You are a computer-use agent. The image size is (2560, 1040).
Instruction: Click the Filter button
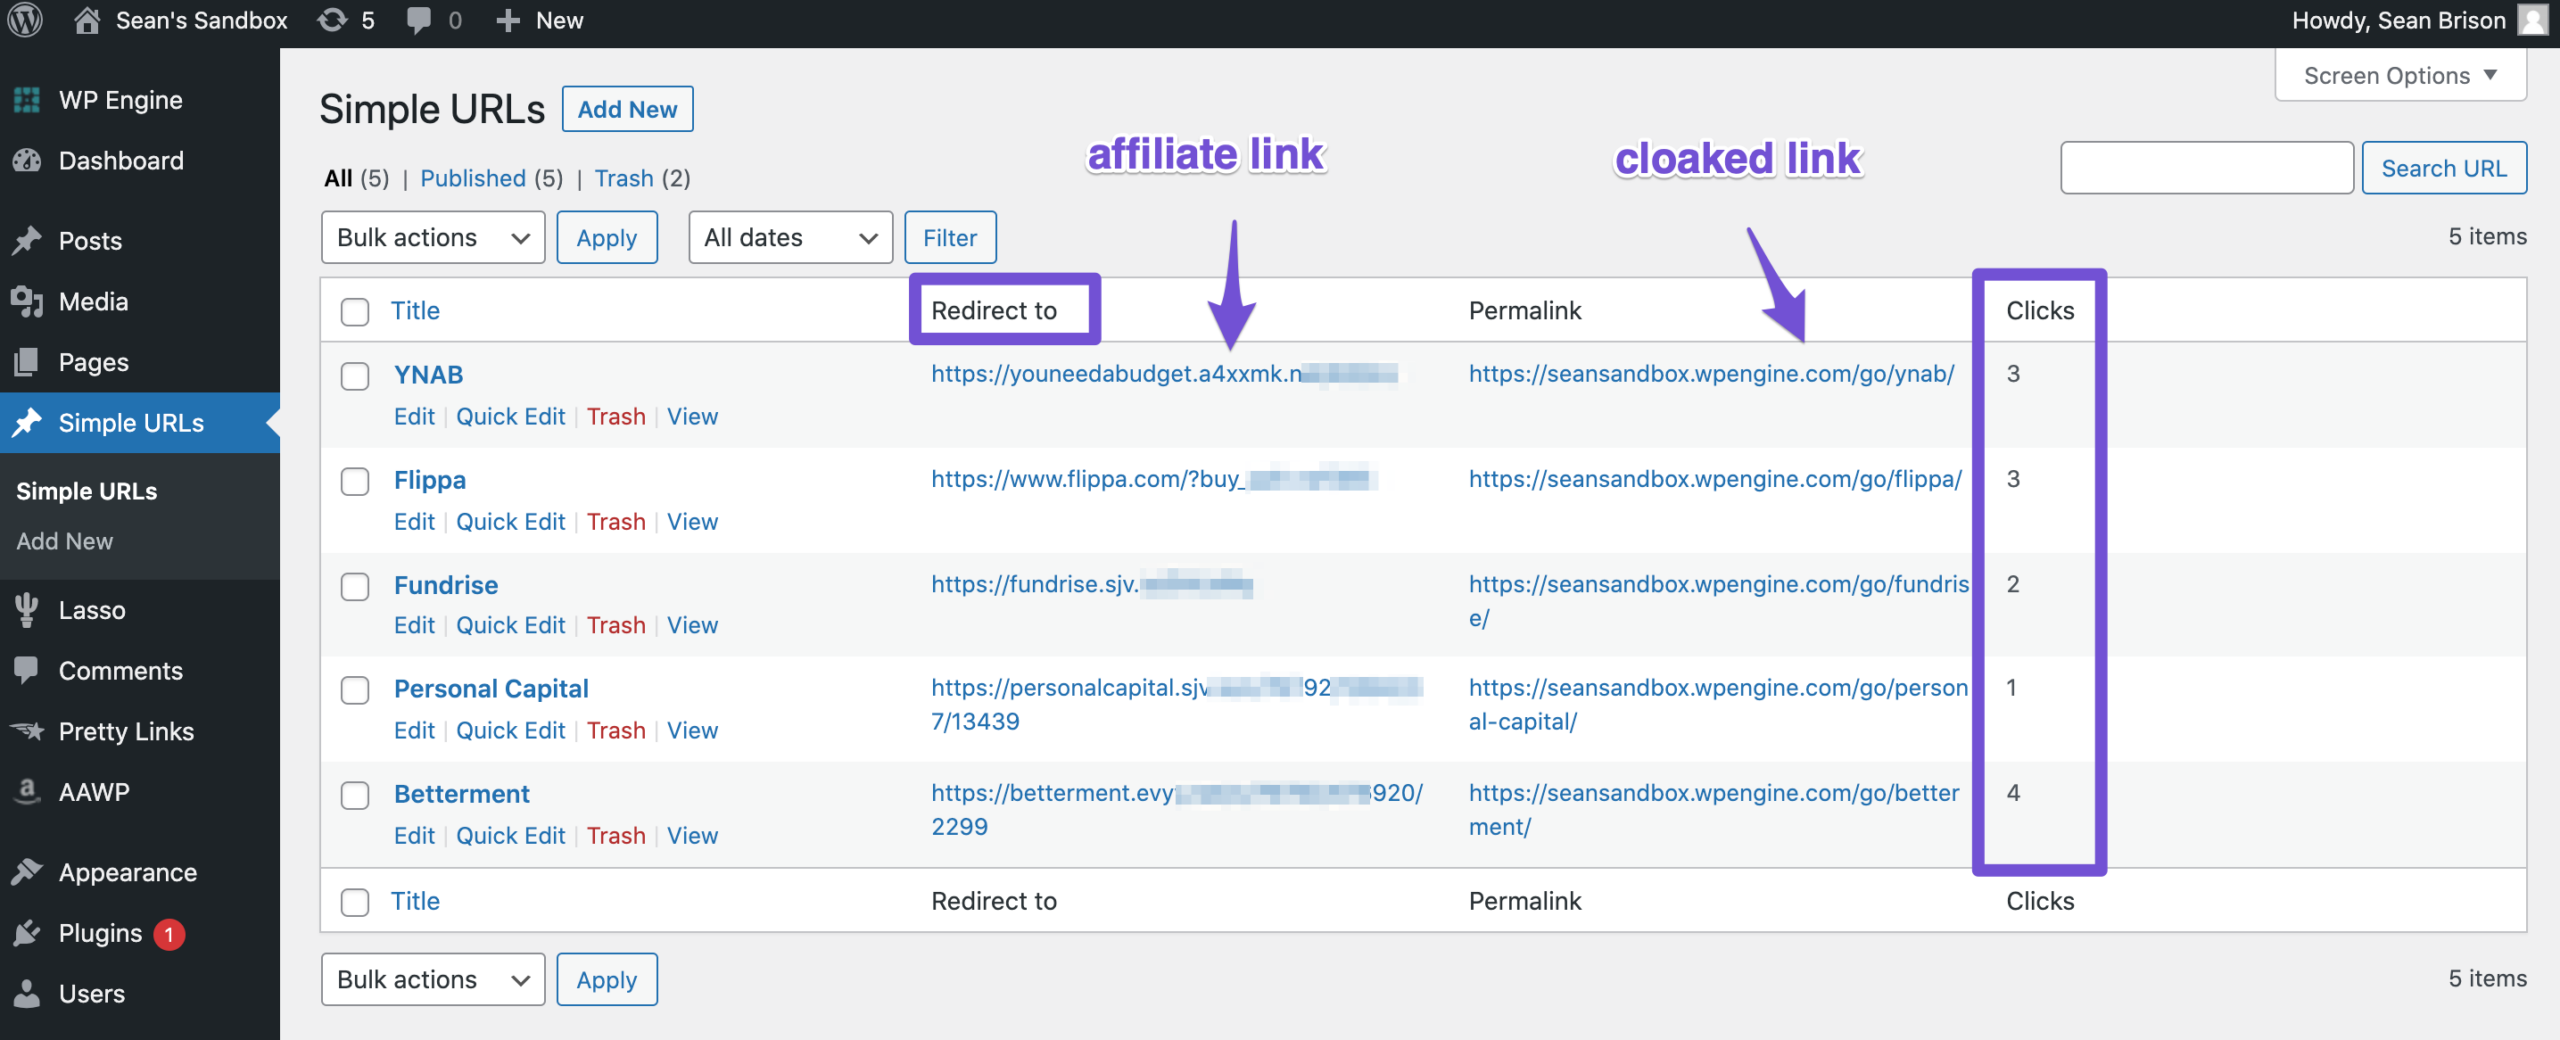(950, 237)
